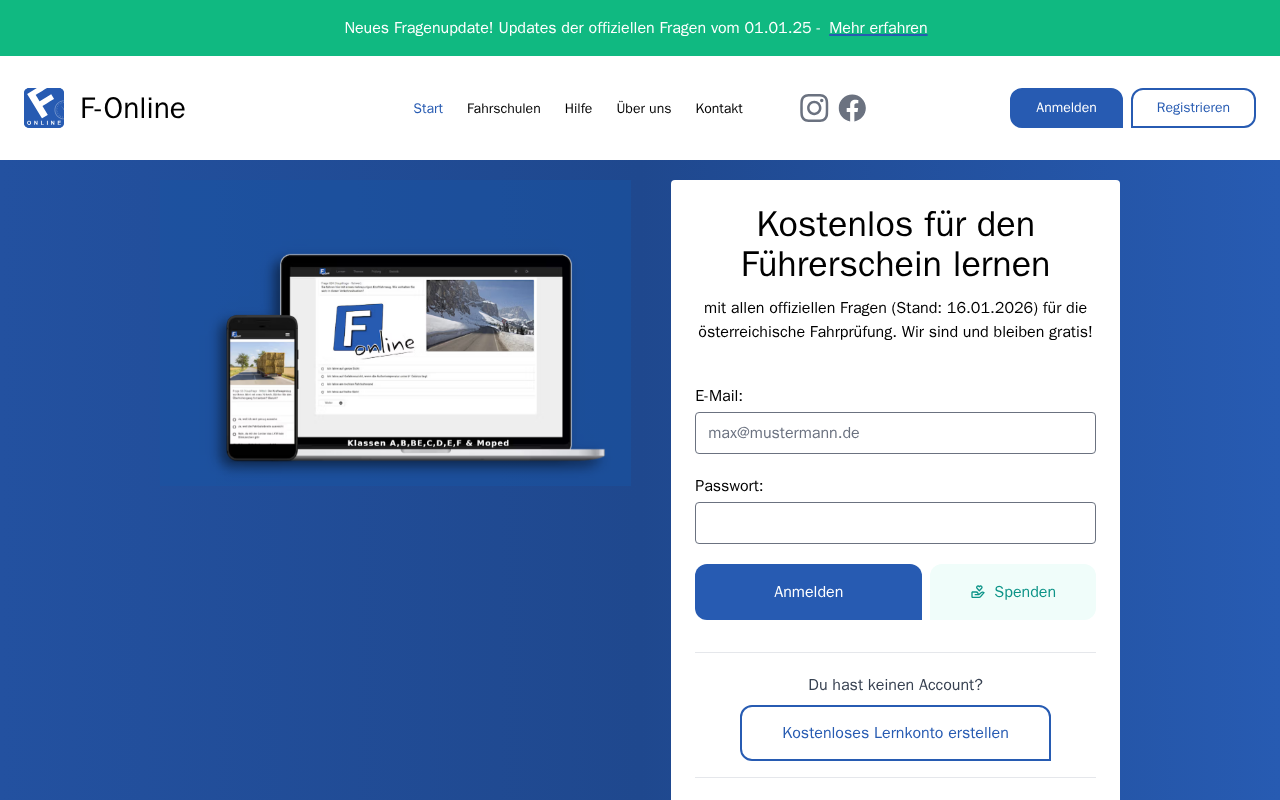Select Kostenloses Lernkonto erstellen
The image size is (1280, 800).
(895, 733)
